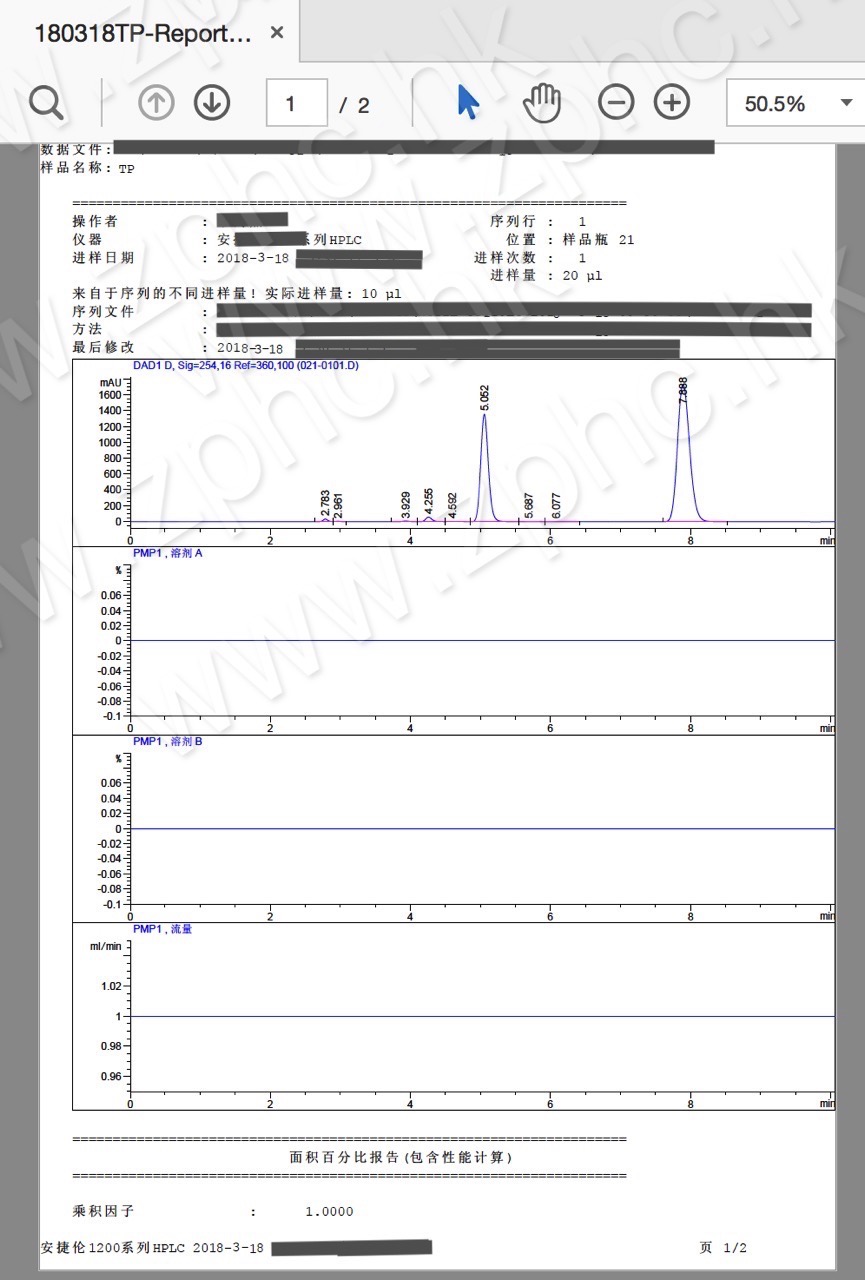
Task: Click the 5.052 peak label in chromatogram
Action: click(485, 396)
